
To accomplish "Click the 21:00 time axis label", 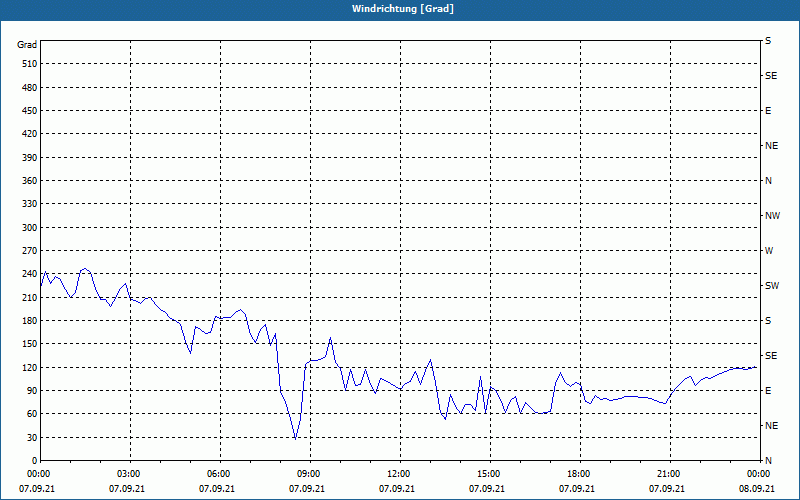I will coord(669,474).
